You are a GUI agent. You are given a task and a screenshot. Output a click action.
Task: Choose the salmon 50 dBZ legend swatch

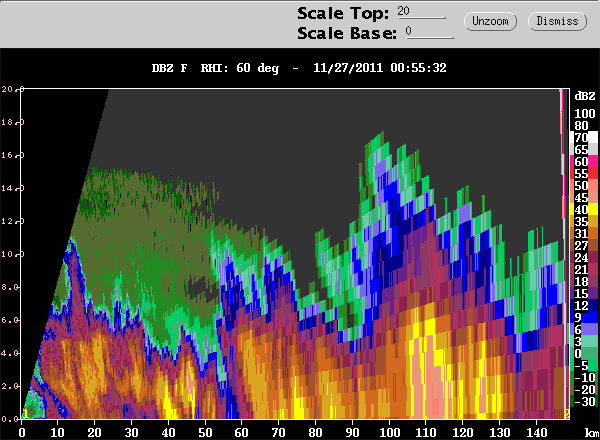coord(584,185)
